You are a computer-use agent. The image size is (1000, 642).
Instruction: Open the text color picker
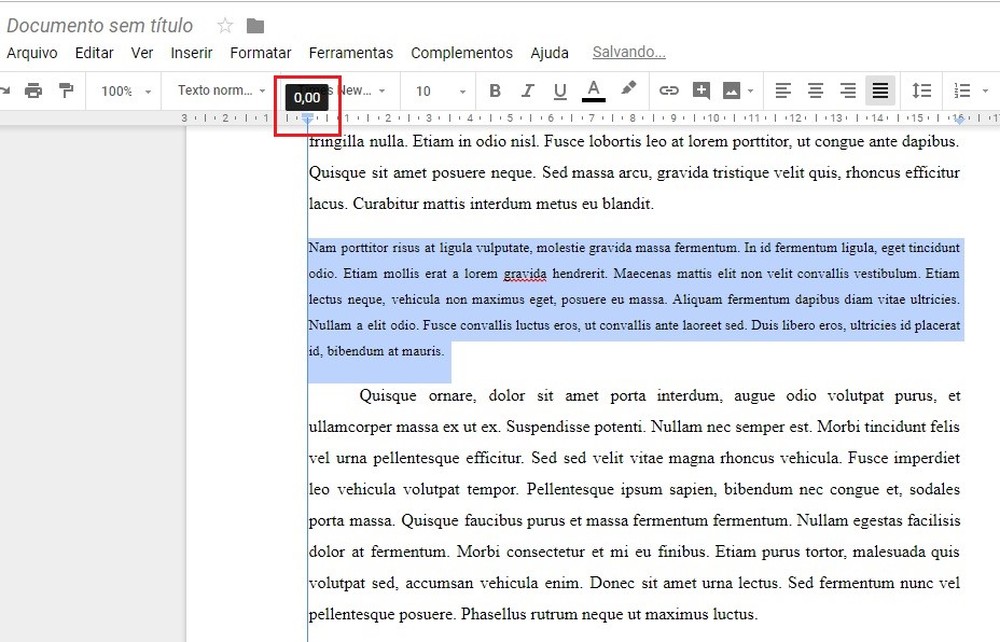[594, 90]
